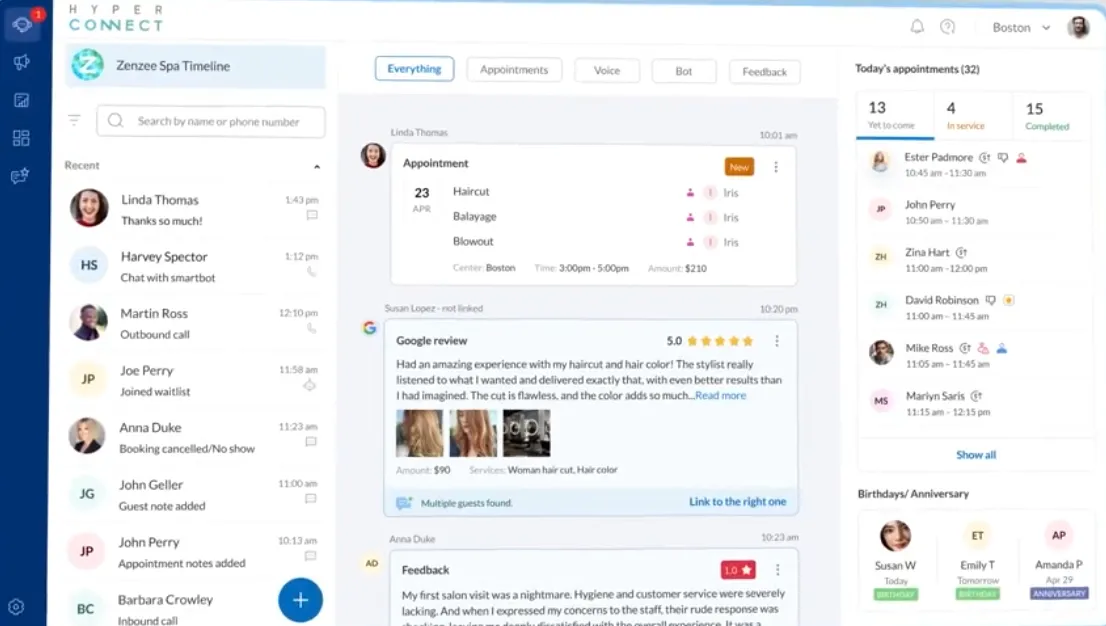
Task: Select the campaigns megaphone icon in sidebar
Action: (21, 63)
